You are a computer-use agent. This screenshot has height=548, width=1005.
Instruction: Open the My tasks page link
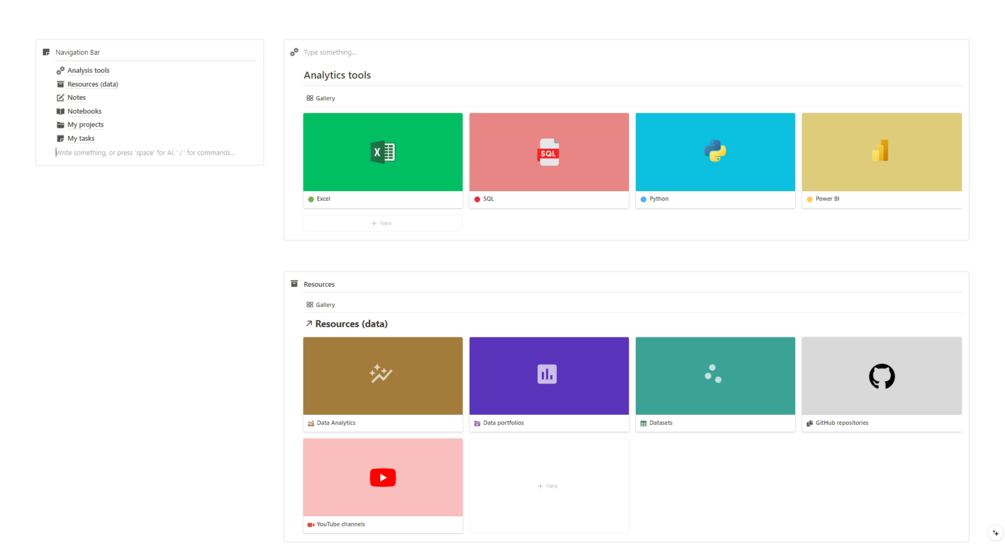pos(81,138)
